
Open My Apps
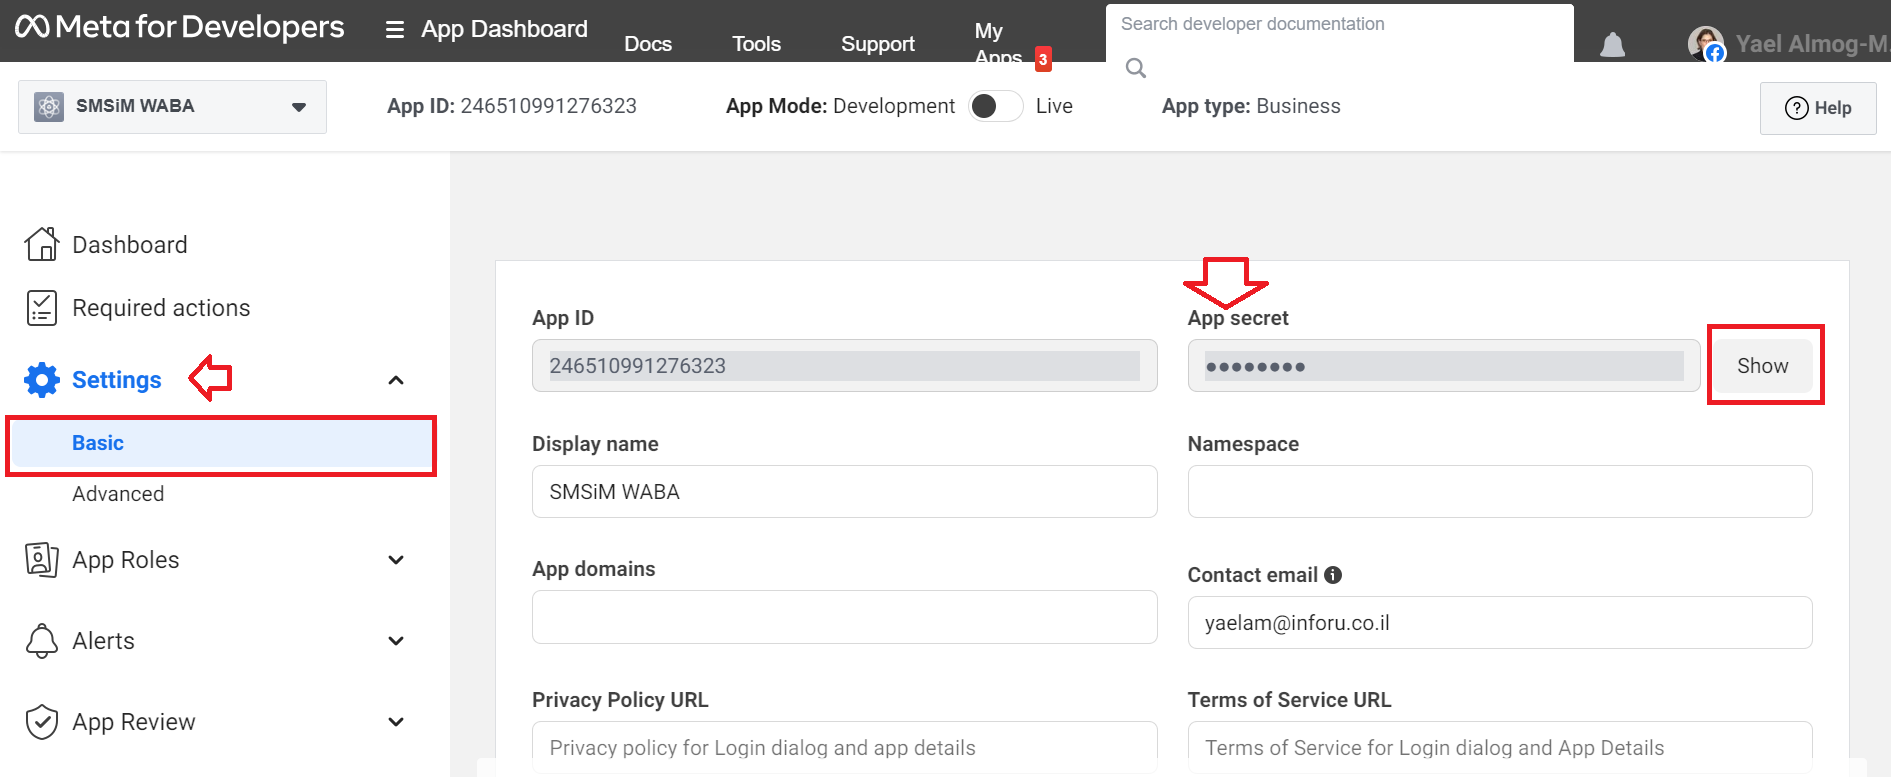[x=997, y=44]
